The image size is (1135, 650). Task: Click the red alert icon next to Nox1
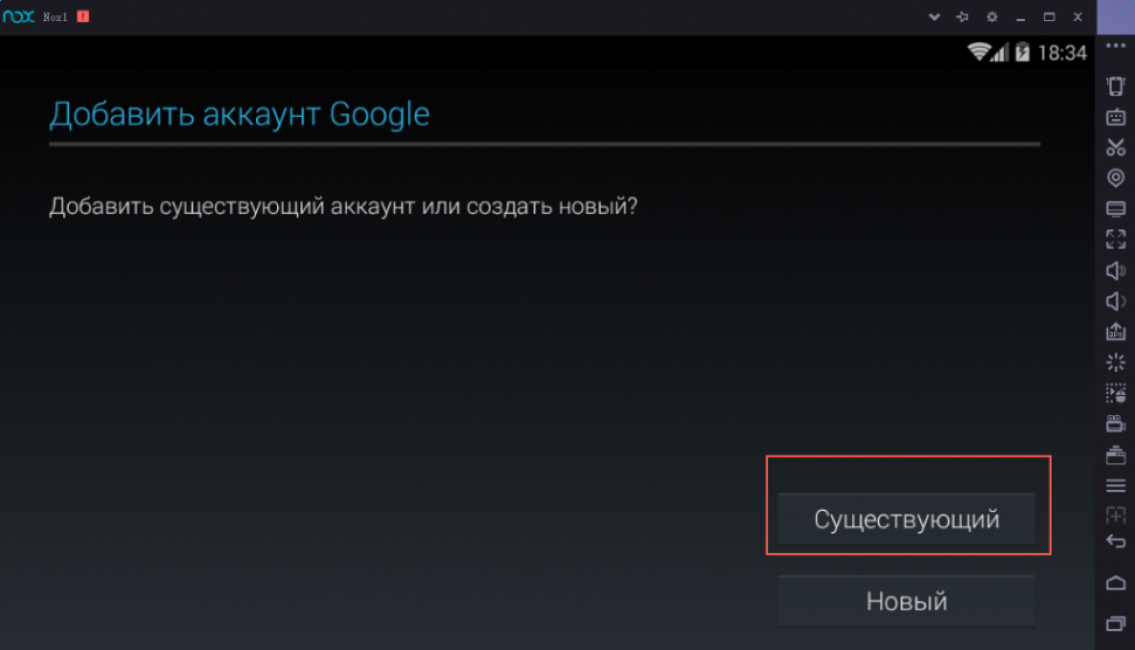tap(83, 16)
